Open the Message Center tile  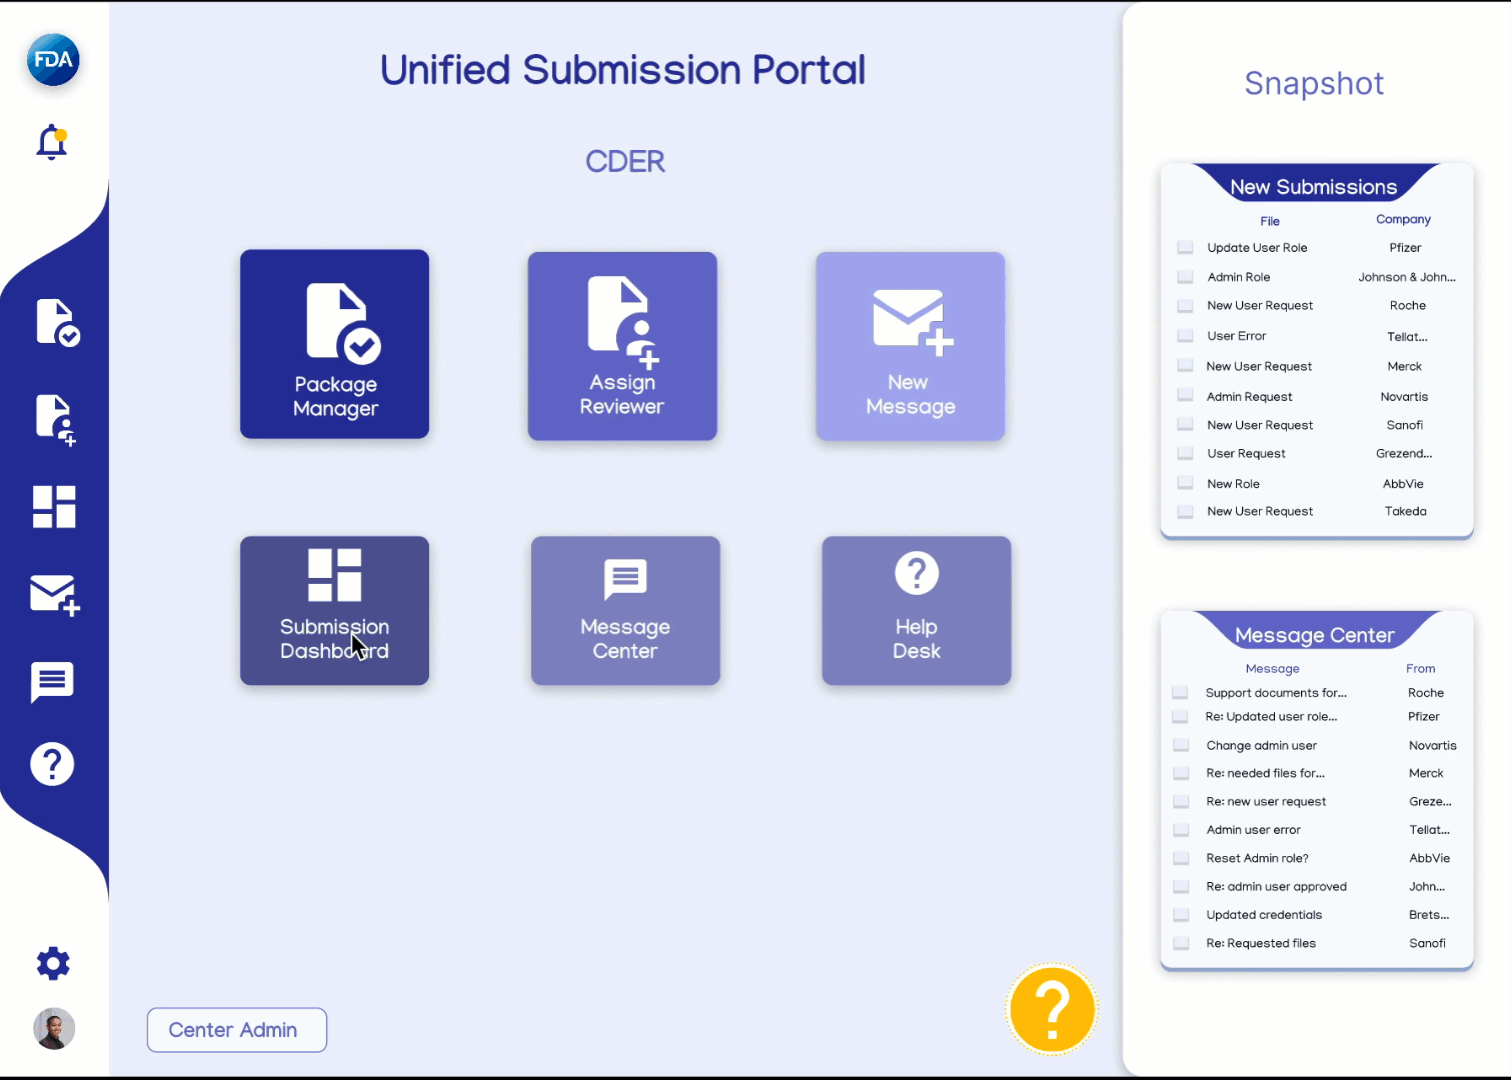pos(625,611)
